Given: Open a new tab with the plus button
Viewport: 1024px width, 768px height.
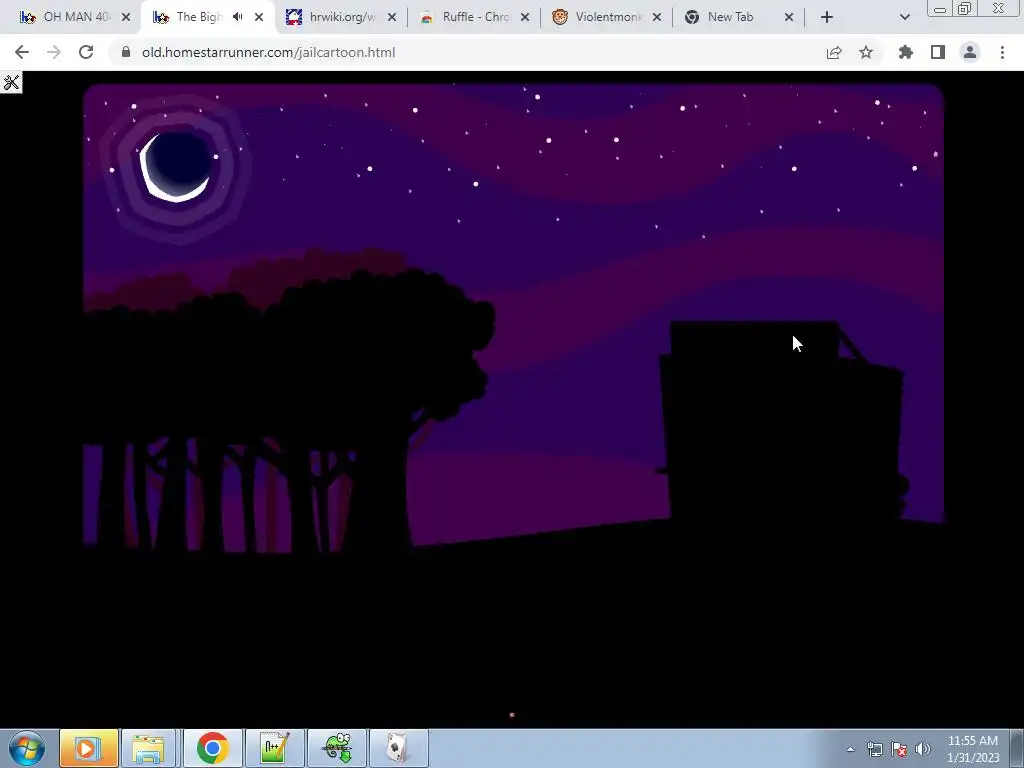Looking at the screenshot, I should (827, 17).
